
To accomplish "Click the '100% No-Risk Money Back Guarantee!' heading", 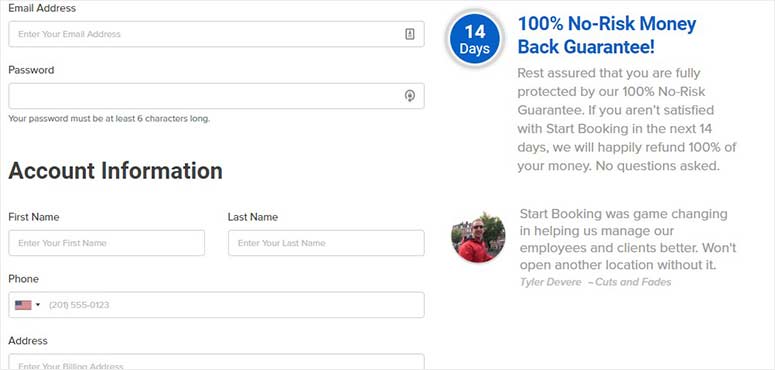I will pyautogui.click(x=607, y=35).
